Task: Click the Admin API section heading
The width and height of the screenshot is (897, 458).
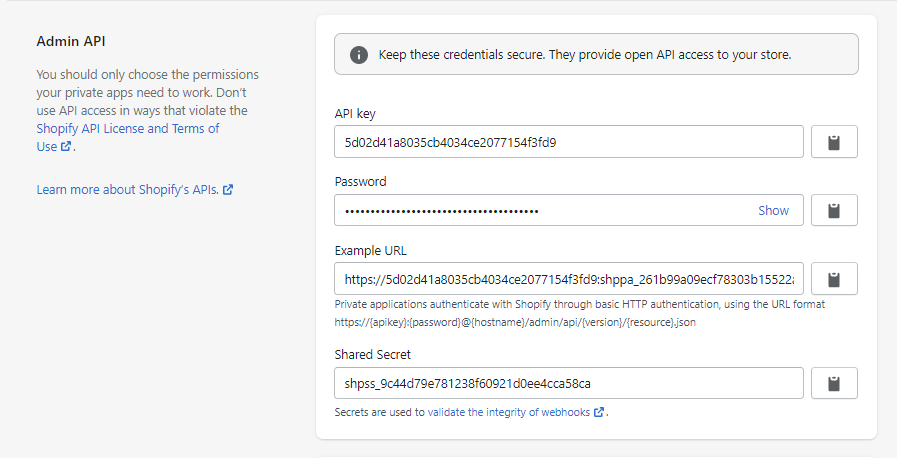Action: click(71, 41)
